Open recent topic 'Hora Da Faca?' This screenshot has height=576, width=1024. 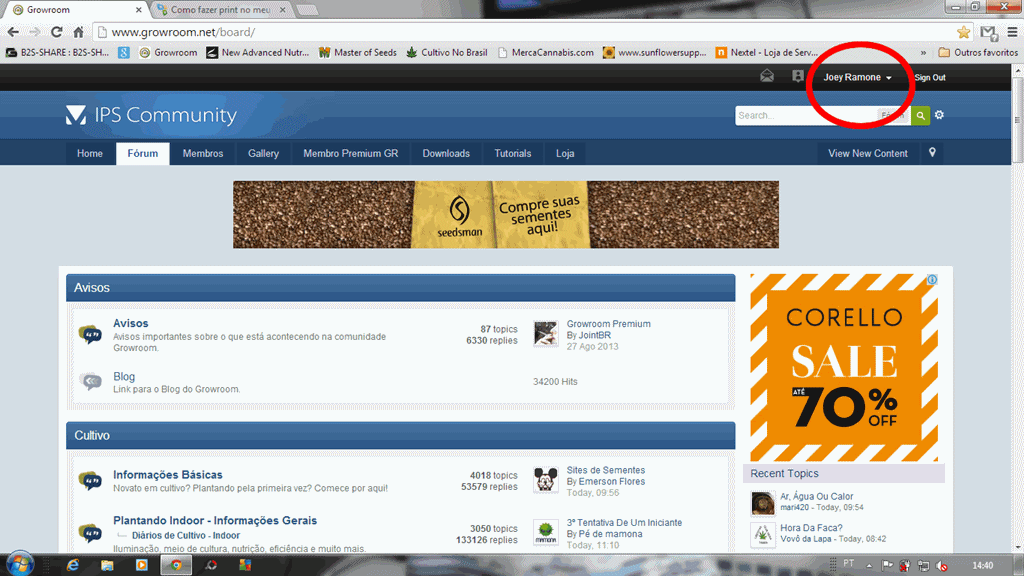(811, 528)
